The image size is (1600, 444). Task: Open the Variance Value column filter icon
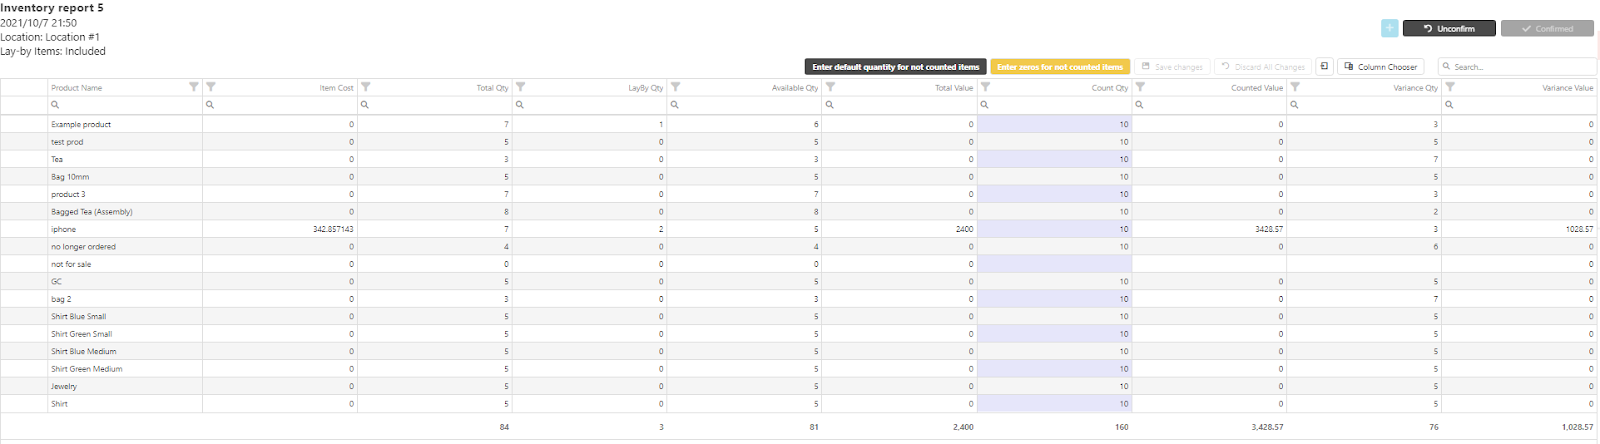(1451, 87)
